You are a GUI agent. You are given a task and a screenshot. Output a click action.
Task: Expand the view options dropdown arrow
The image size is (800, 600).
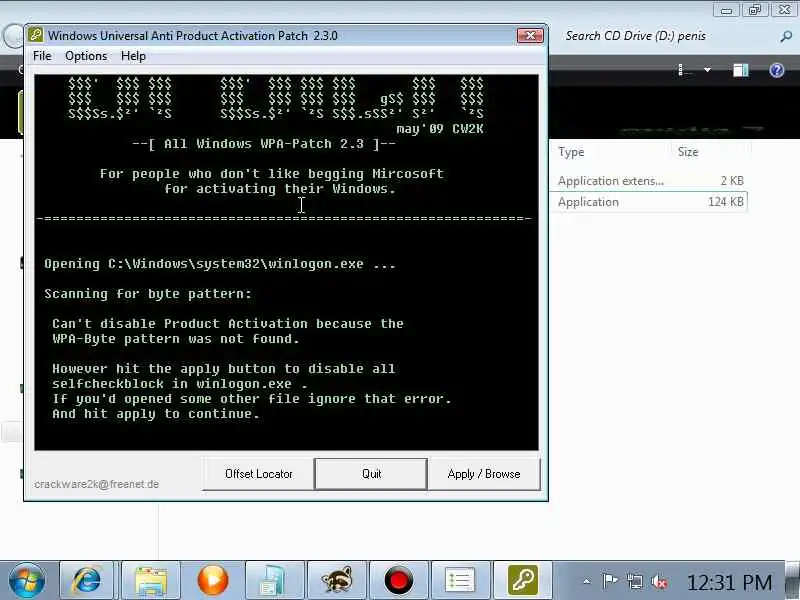pos(707,70)
